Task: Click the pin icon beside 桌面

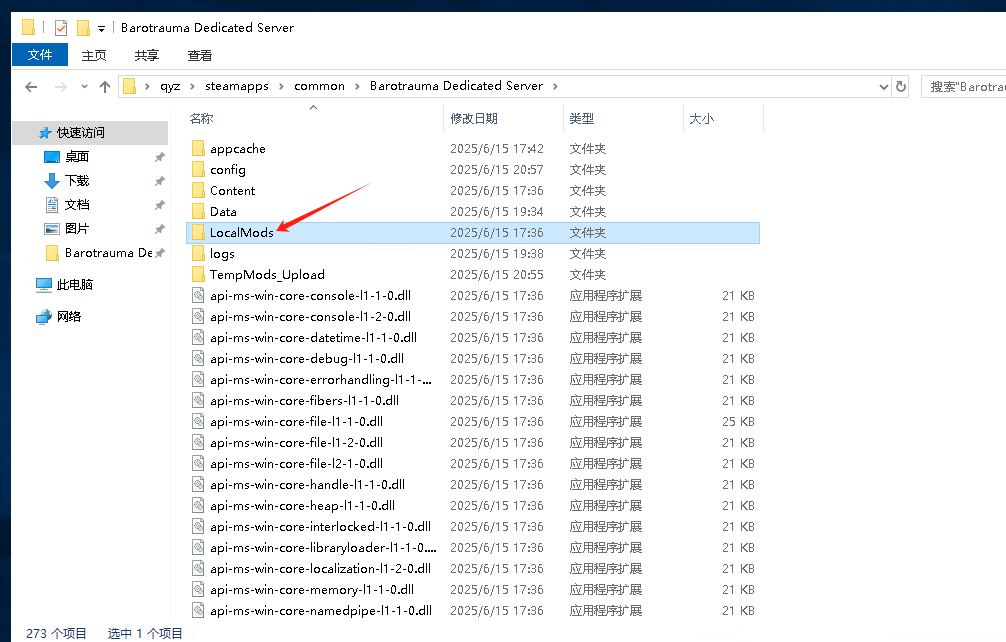Action: [x=159, y=157]
